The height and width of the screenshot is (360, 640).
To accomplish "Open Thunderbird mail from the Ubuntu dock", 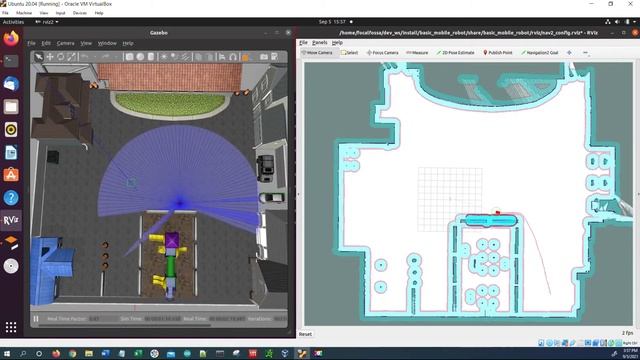I will point(11,84).
